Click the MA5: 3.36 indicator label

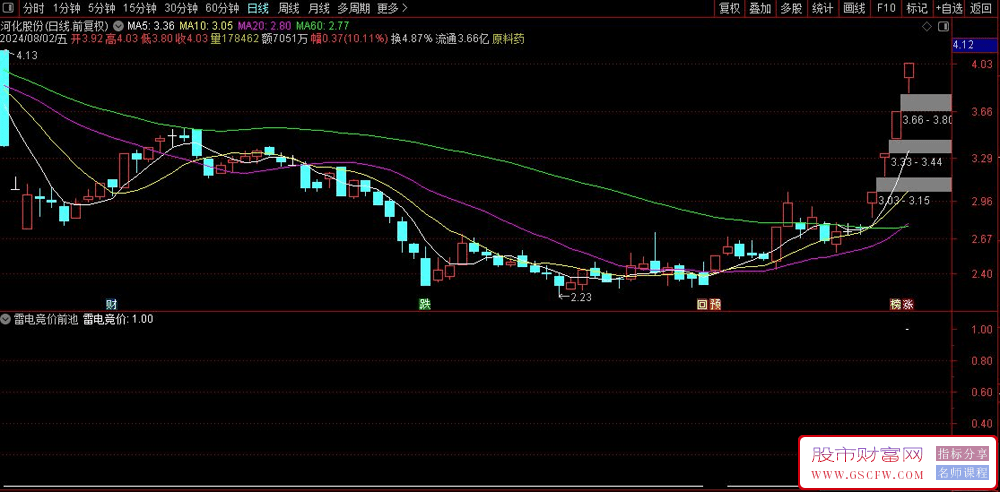tap(151, 26)
